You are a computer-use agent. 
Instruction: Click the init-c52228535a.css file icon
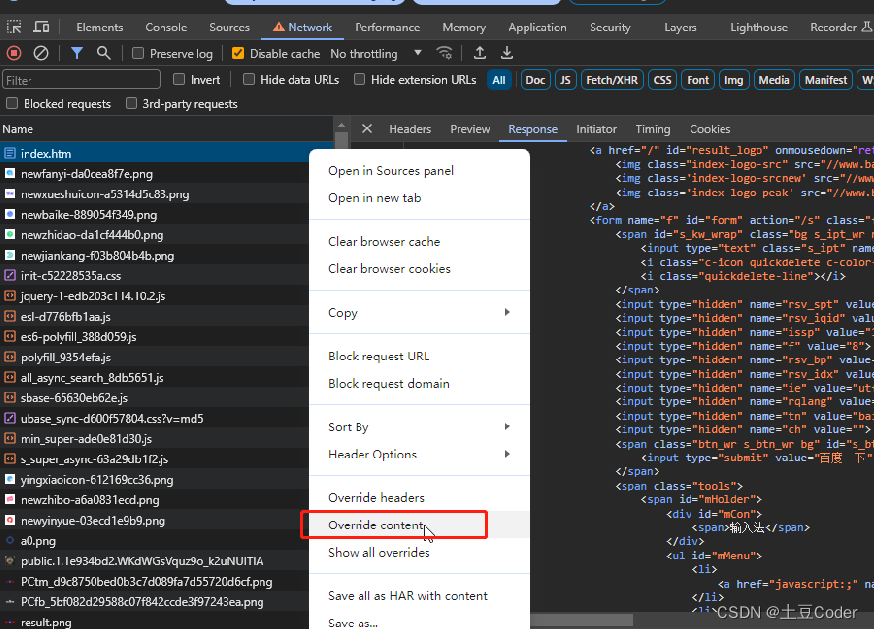pos(9,275)
